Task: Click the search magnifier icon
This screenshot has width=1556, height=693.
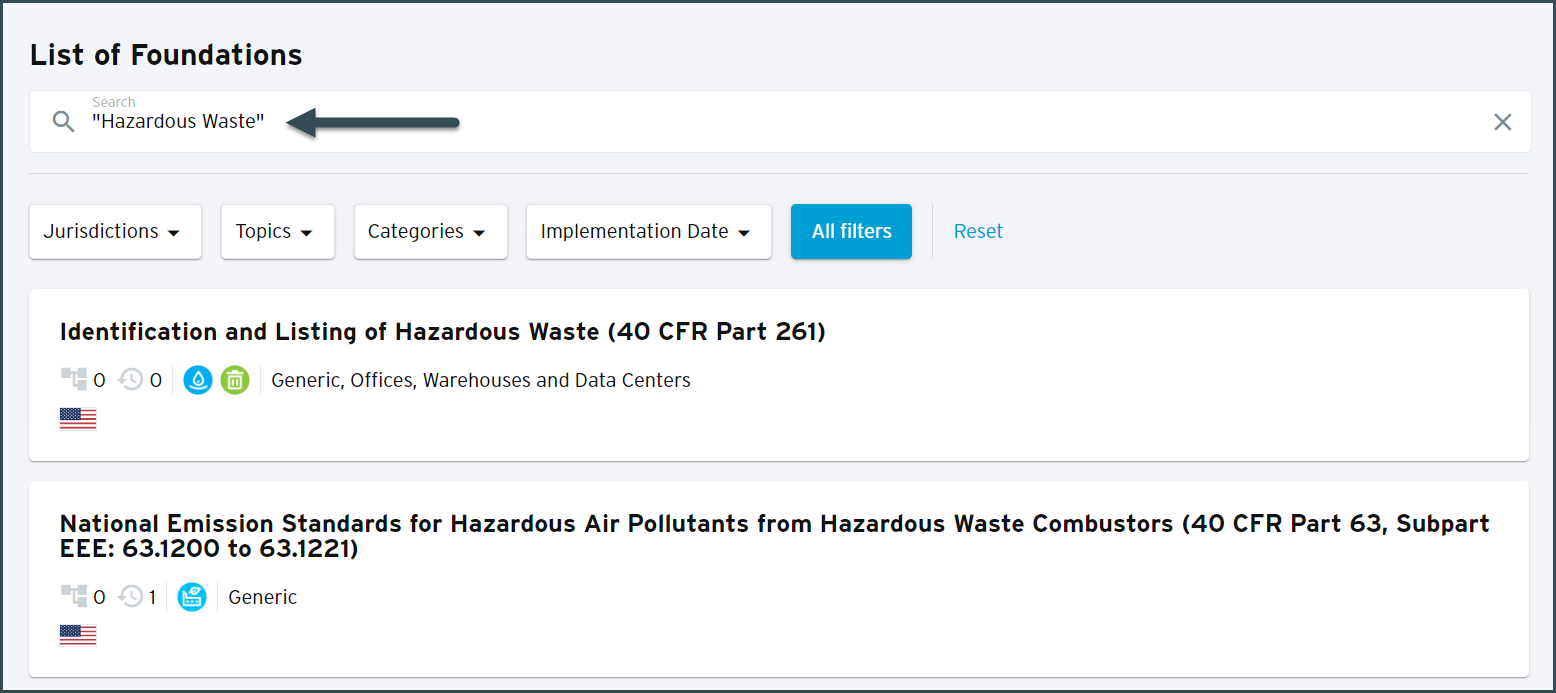Action: click(64, 122)
